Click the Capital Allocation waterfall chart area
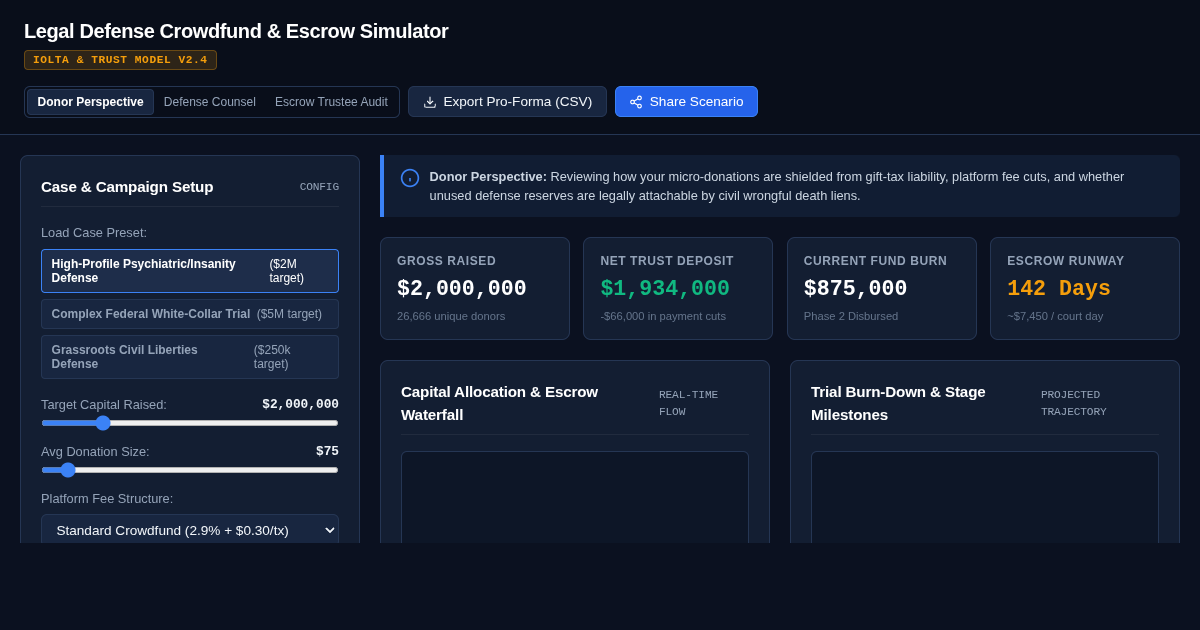1200x630 pixels. click(x=575, y=497)
